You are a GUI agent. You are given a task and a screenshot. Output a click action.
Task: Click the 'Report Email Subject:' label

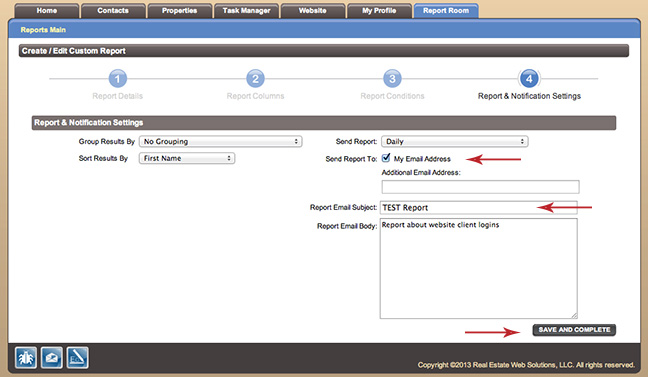coord(343,207)
